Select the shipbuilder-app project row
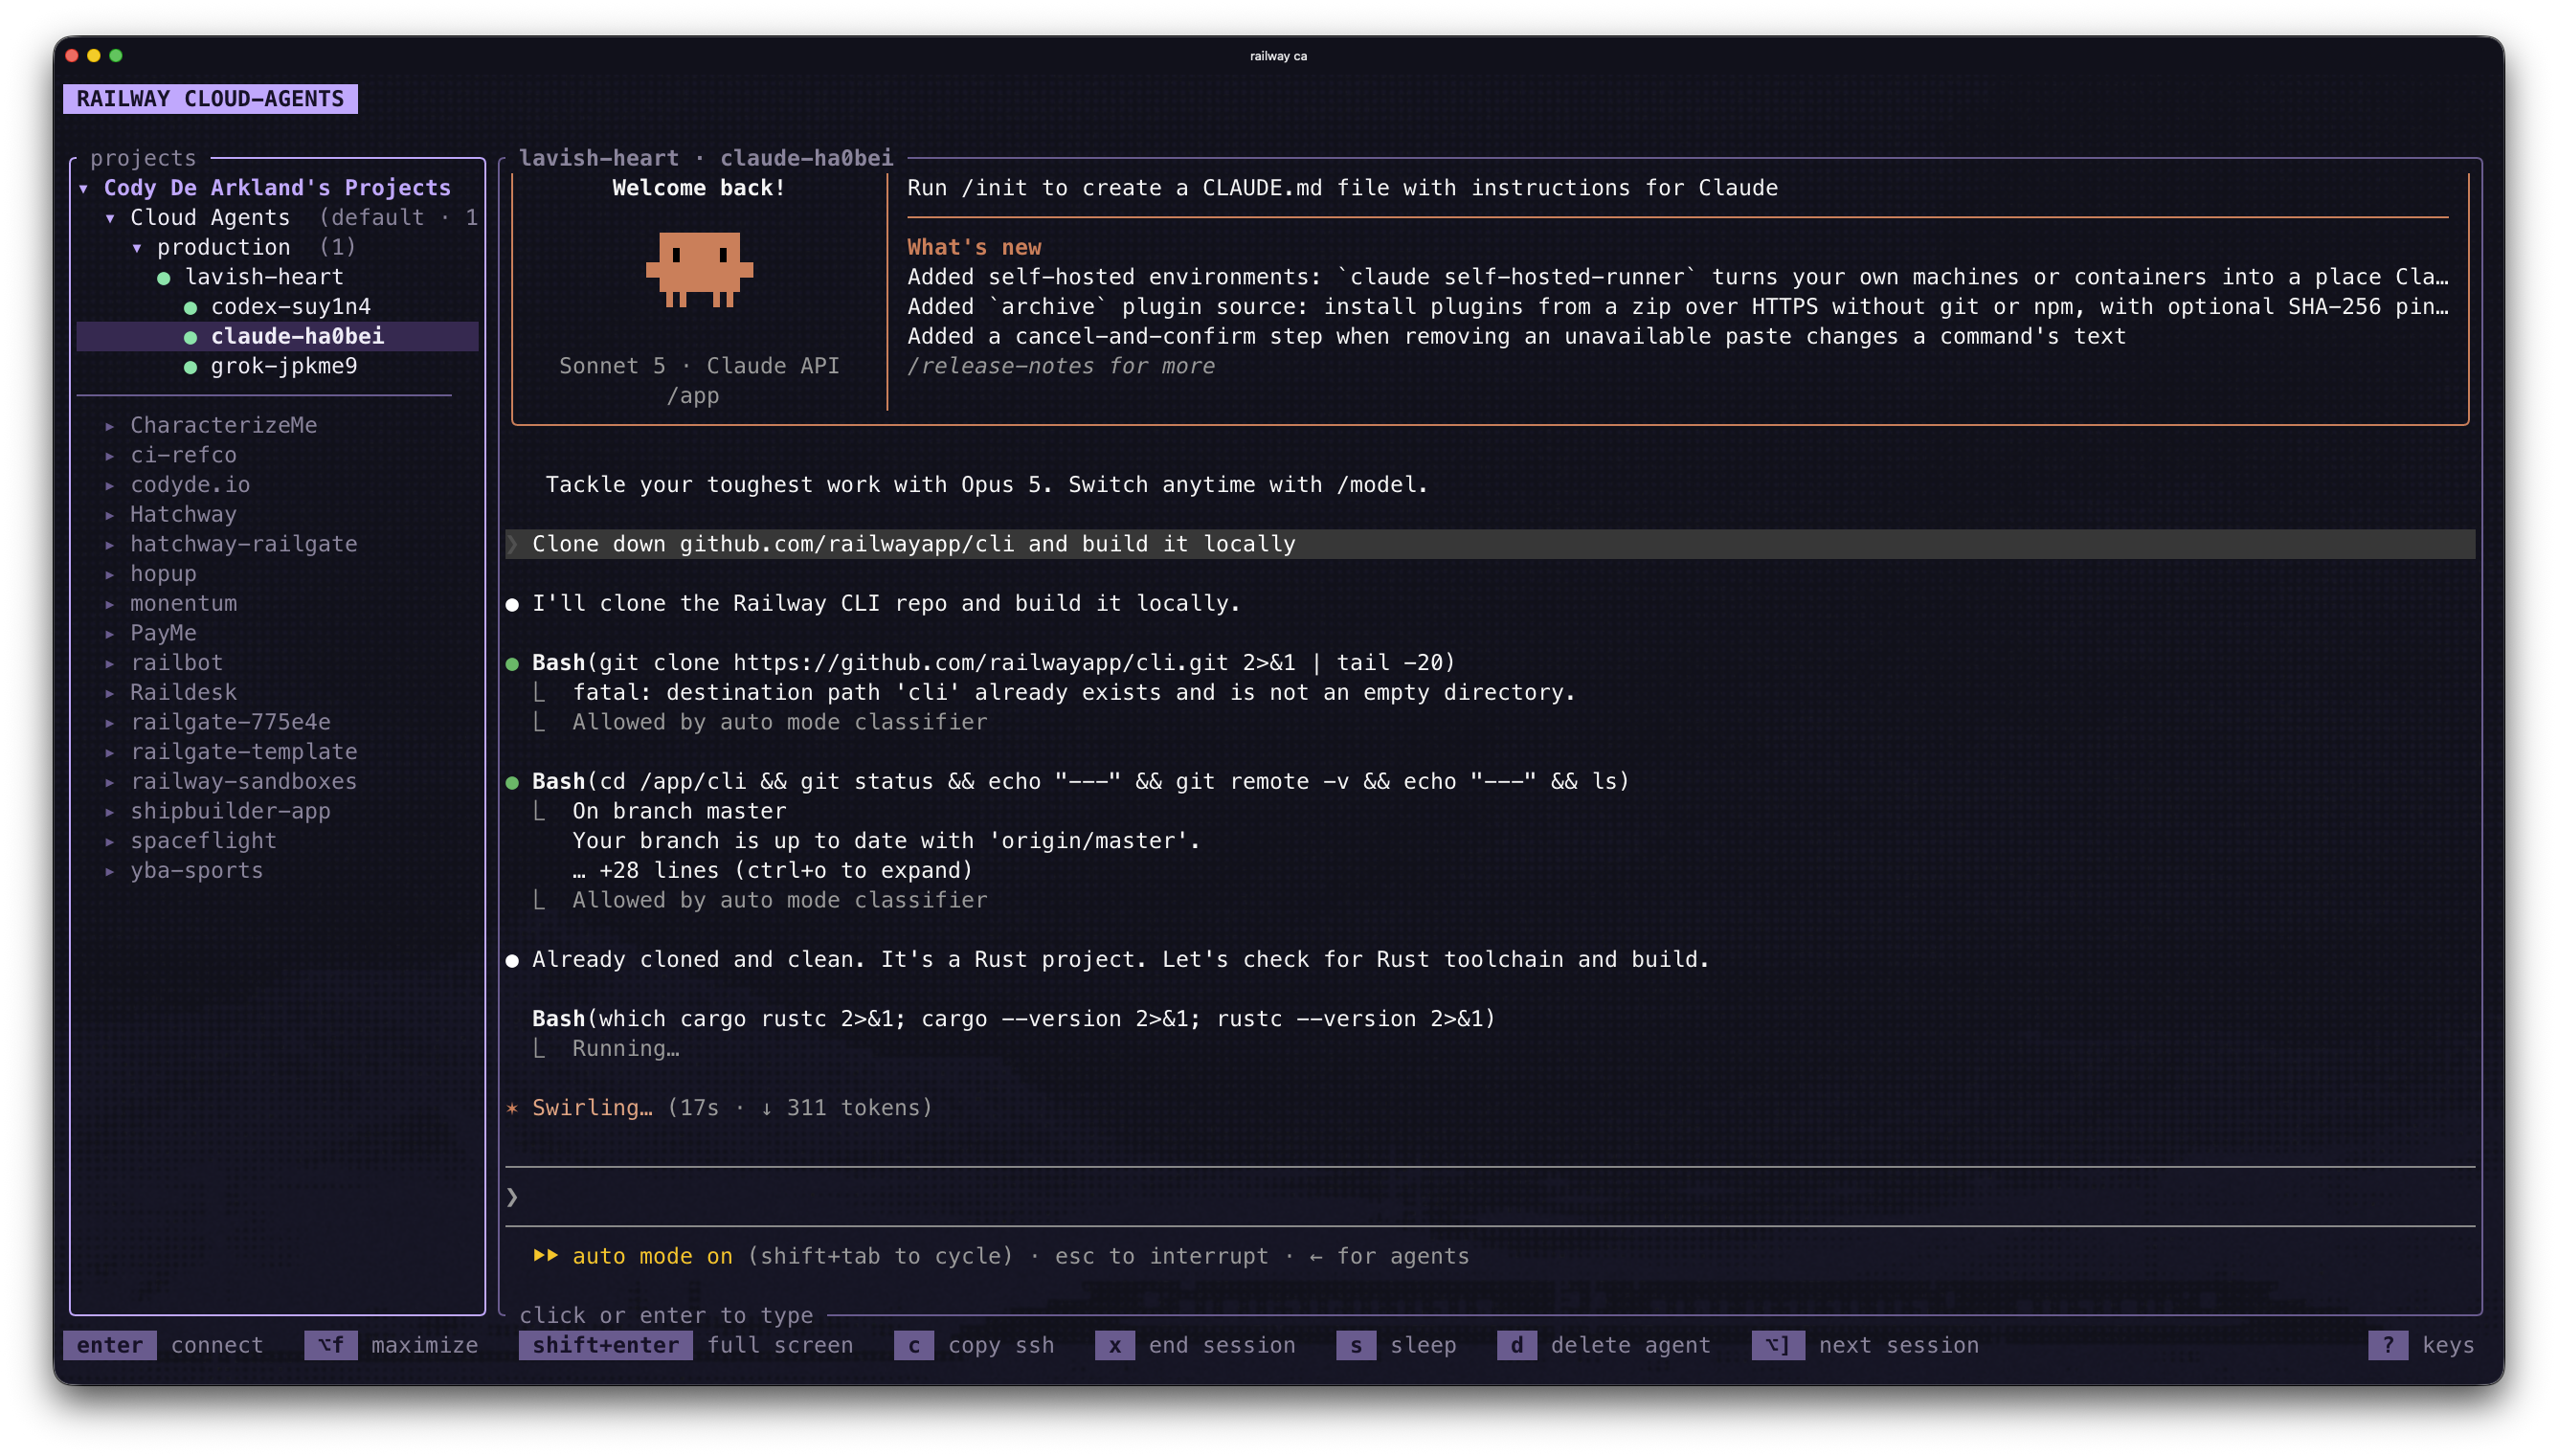The image size is (2558, 1456). click(277, 812)
